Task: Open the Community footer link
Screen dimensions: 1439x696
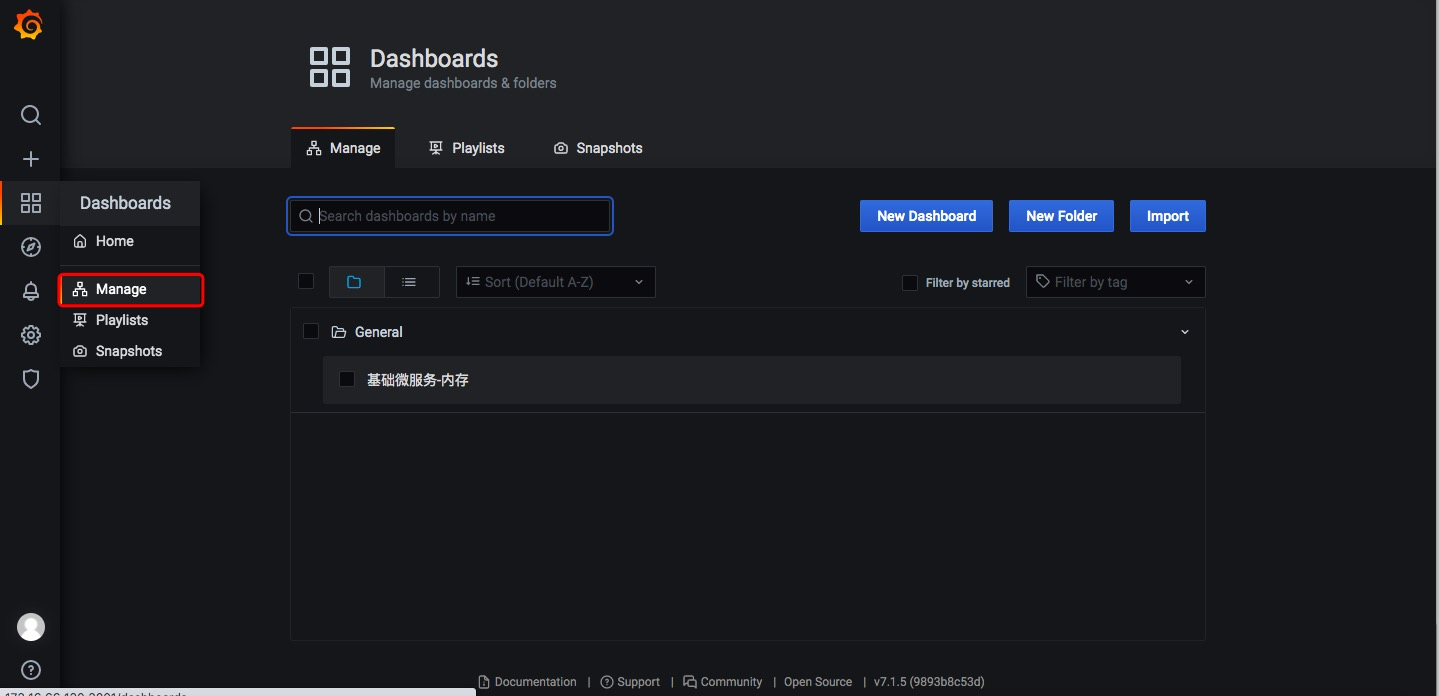Action: (723, 682)
